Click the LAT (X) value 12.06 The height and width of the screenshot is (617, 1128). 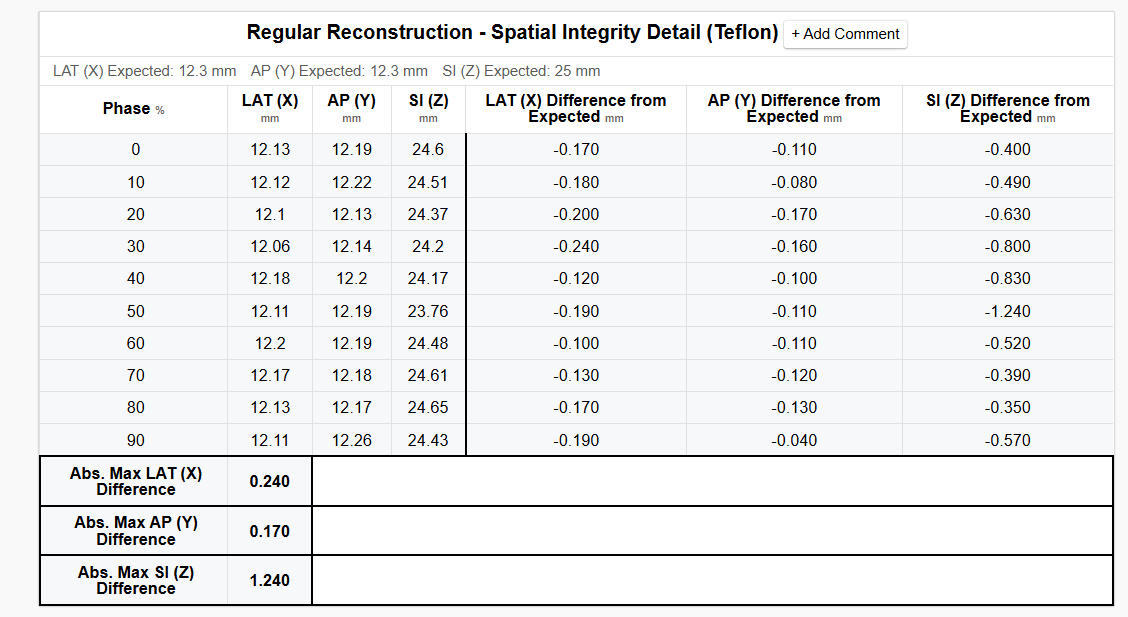pos(270,247)
